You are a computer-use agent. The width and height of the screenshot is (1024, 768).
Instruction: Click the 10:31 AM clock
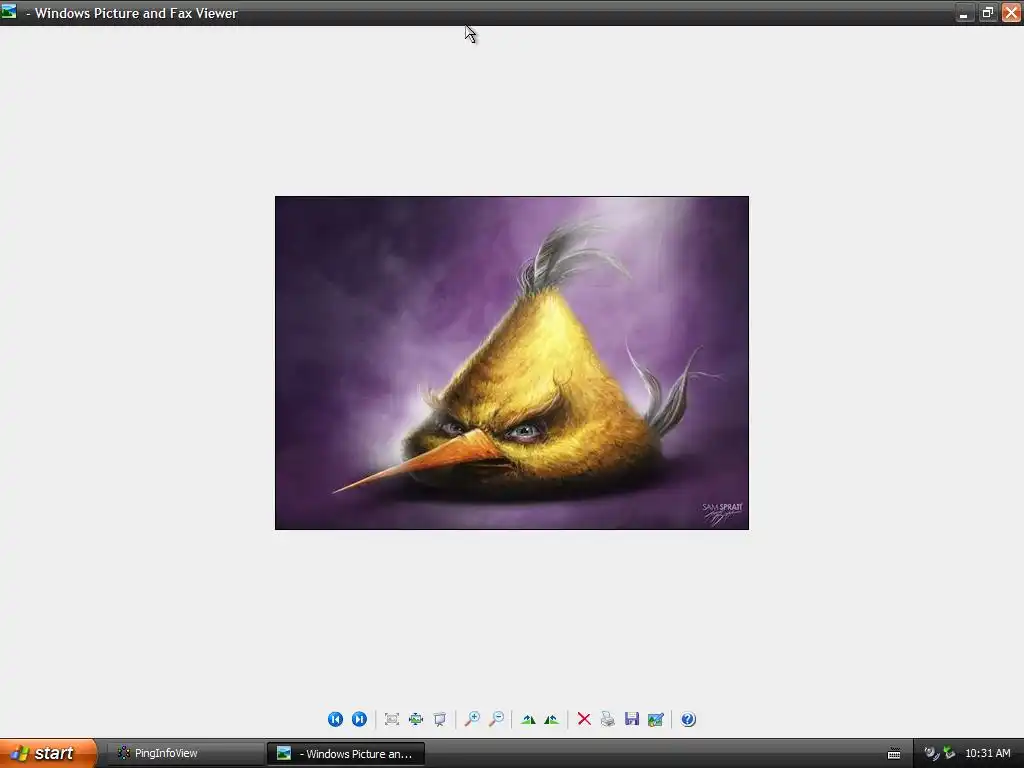click(x=987, y=753)
